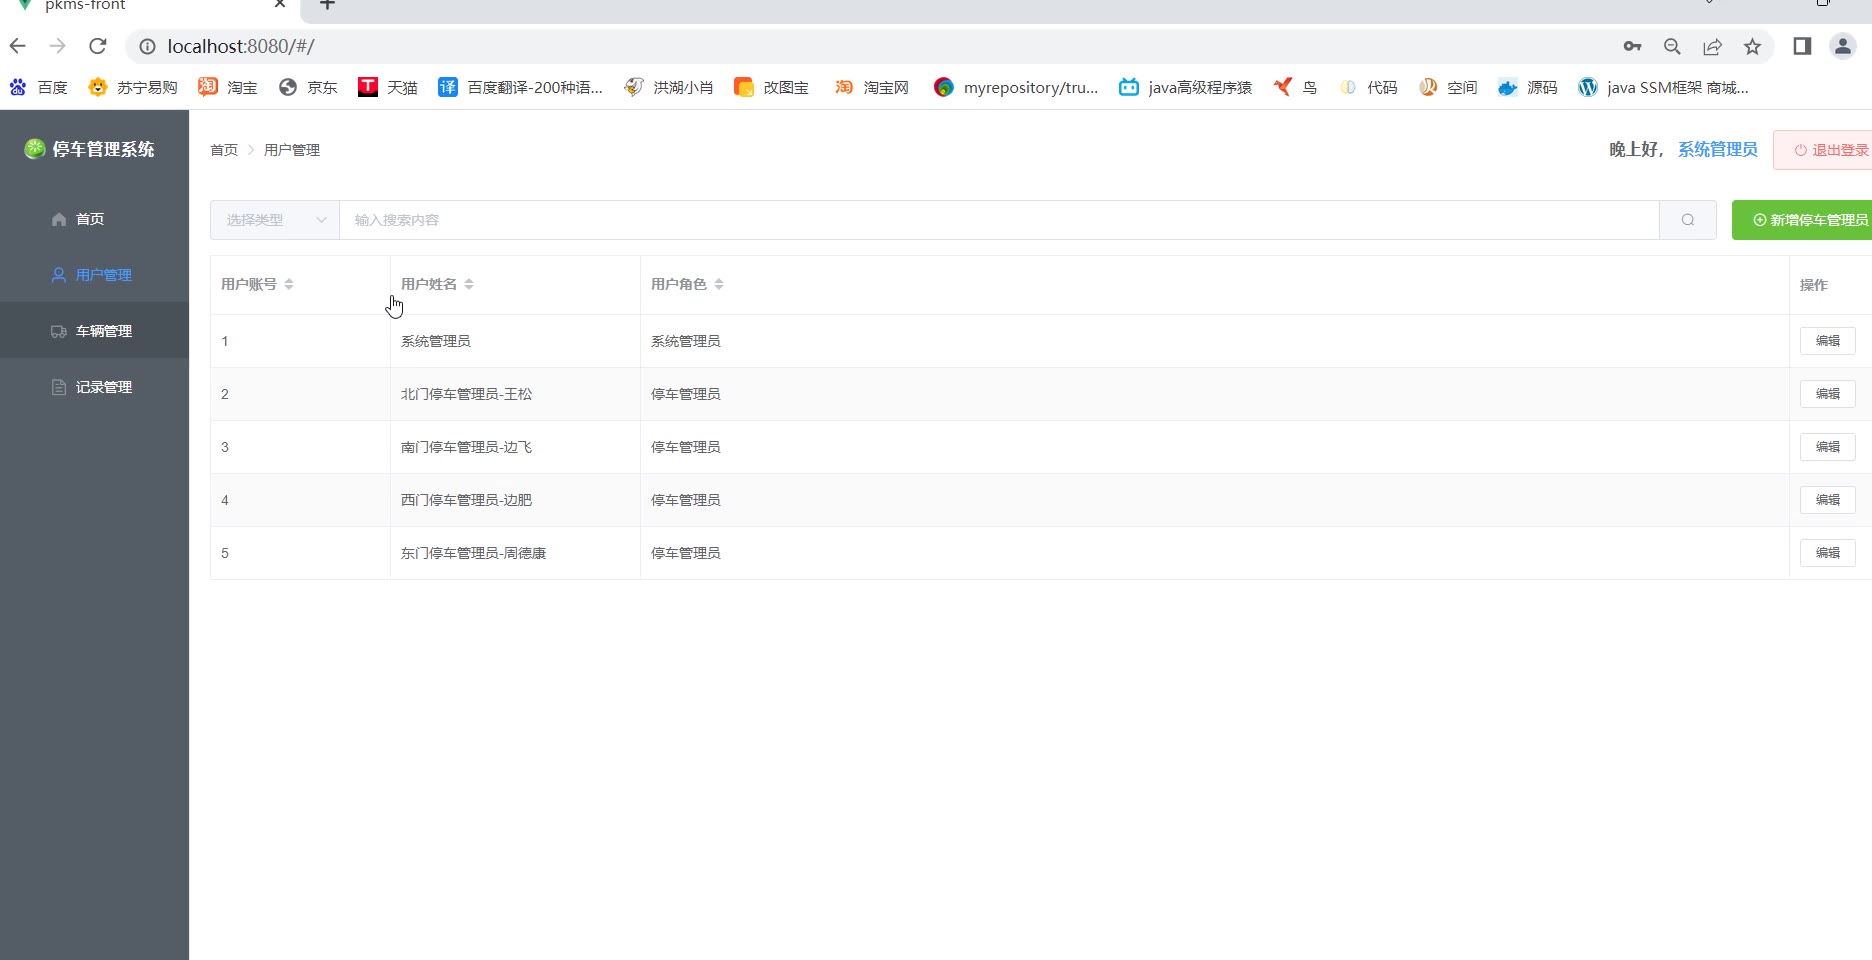Open the 百度 bookmark
The height and width of the screenshot is (960, 1872).
click(39, 88)
